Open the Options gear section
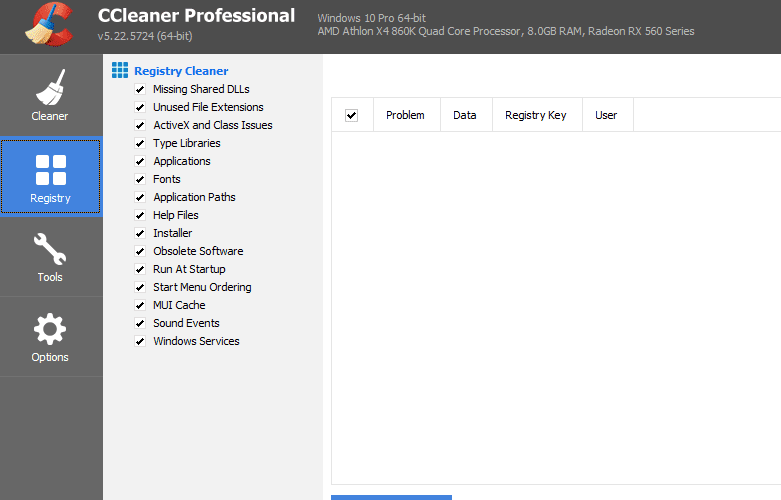 click(x=50, y=337)
